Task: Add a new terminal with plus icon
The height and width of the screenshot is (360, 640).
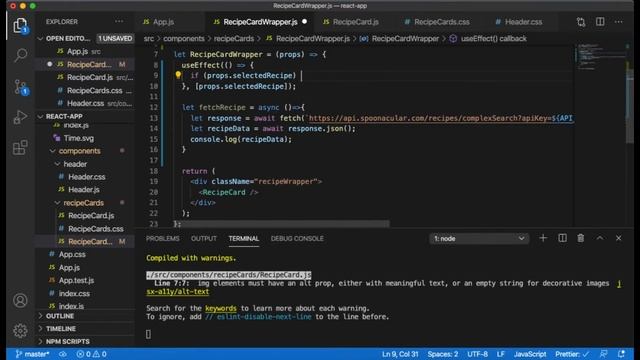Action: [543, 238]
